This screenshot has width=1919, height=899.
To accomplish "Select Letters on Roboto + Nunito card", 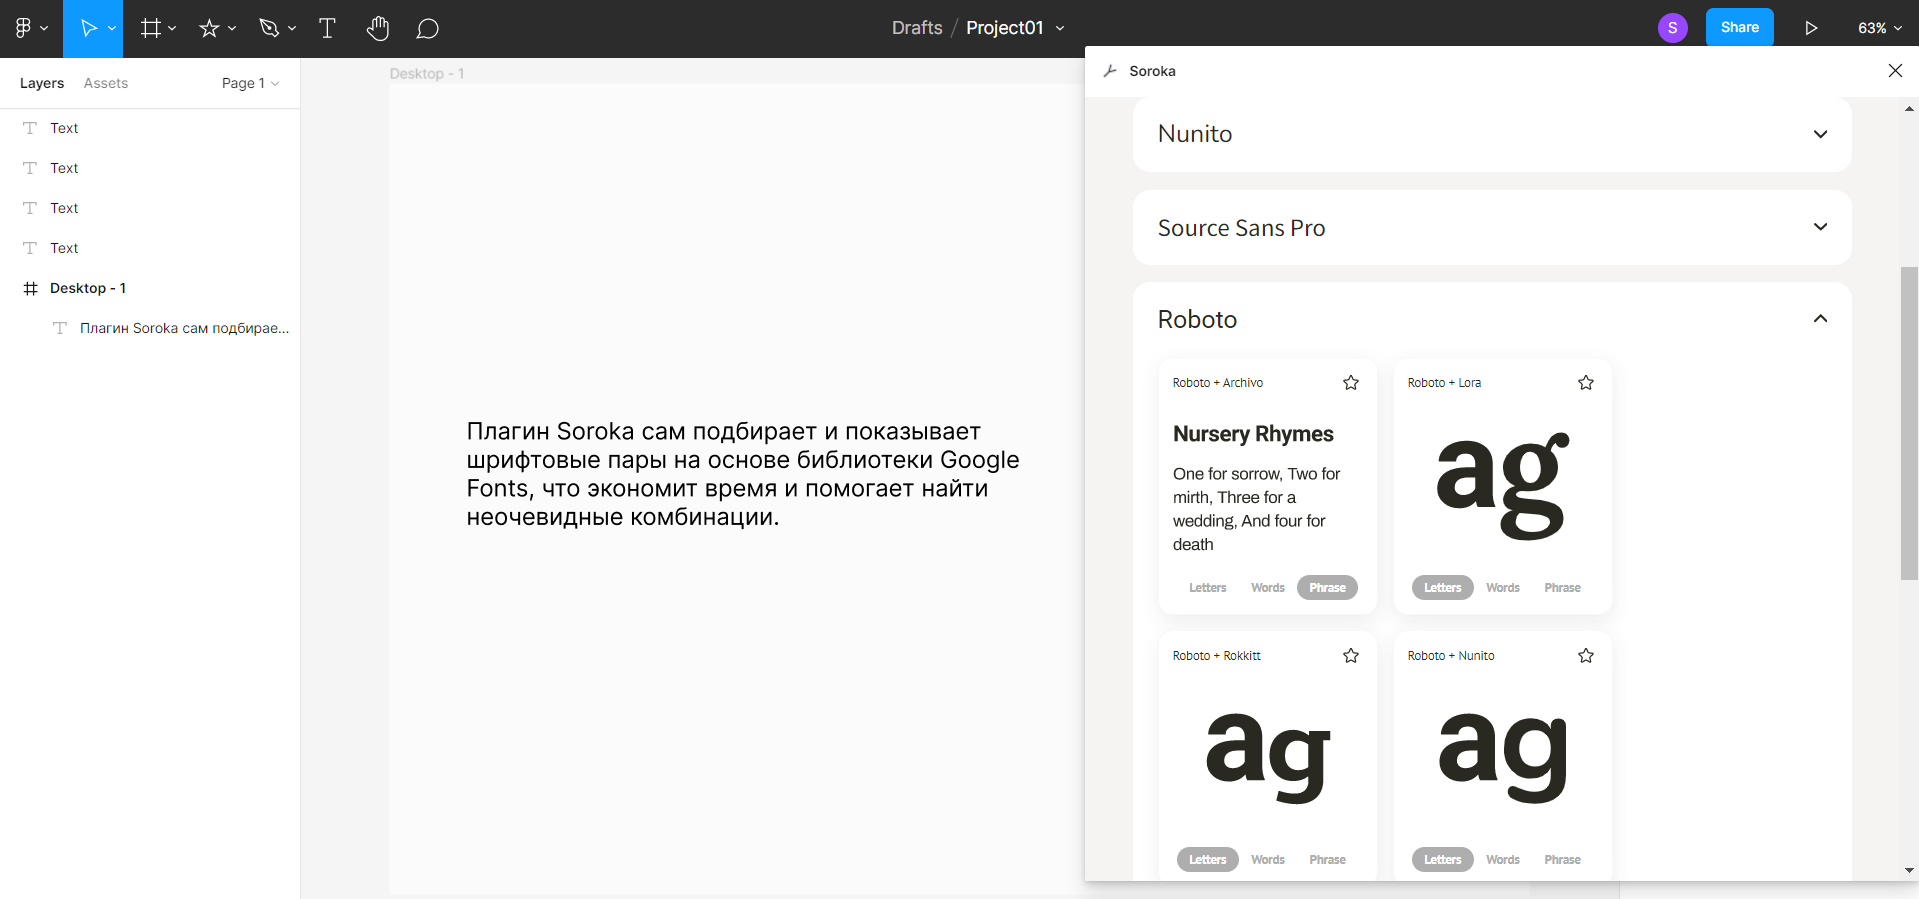I will (x=1442, y=860).
